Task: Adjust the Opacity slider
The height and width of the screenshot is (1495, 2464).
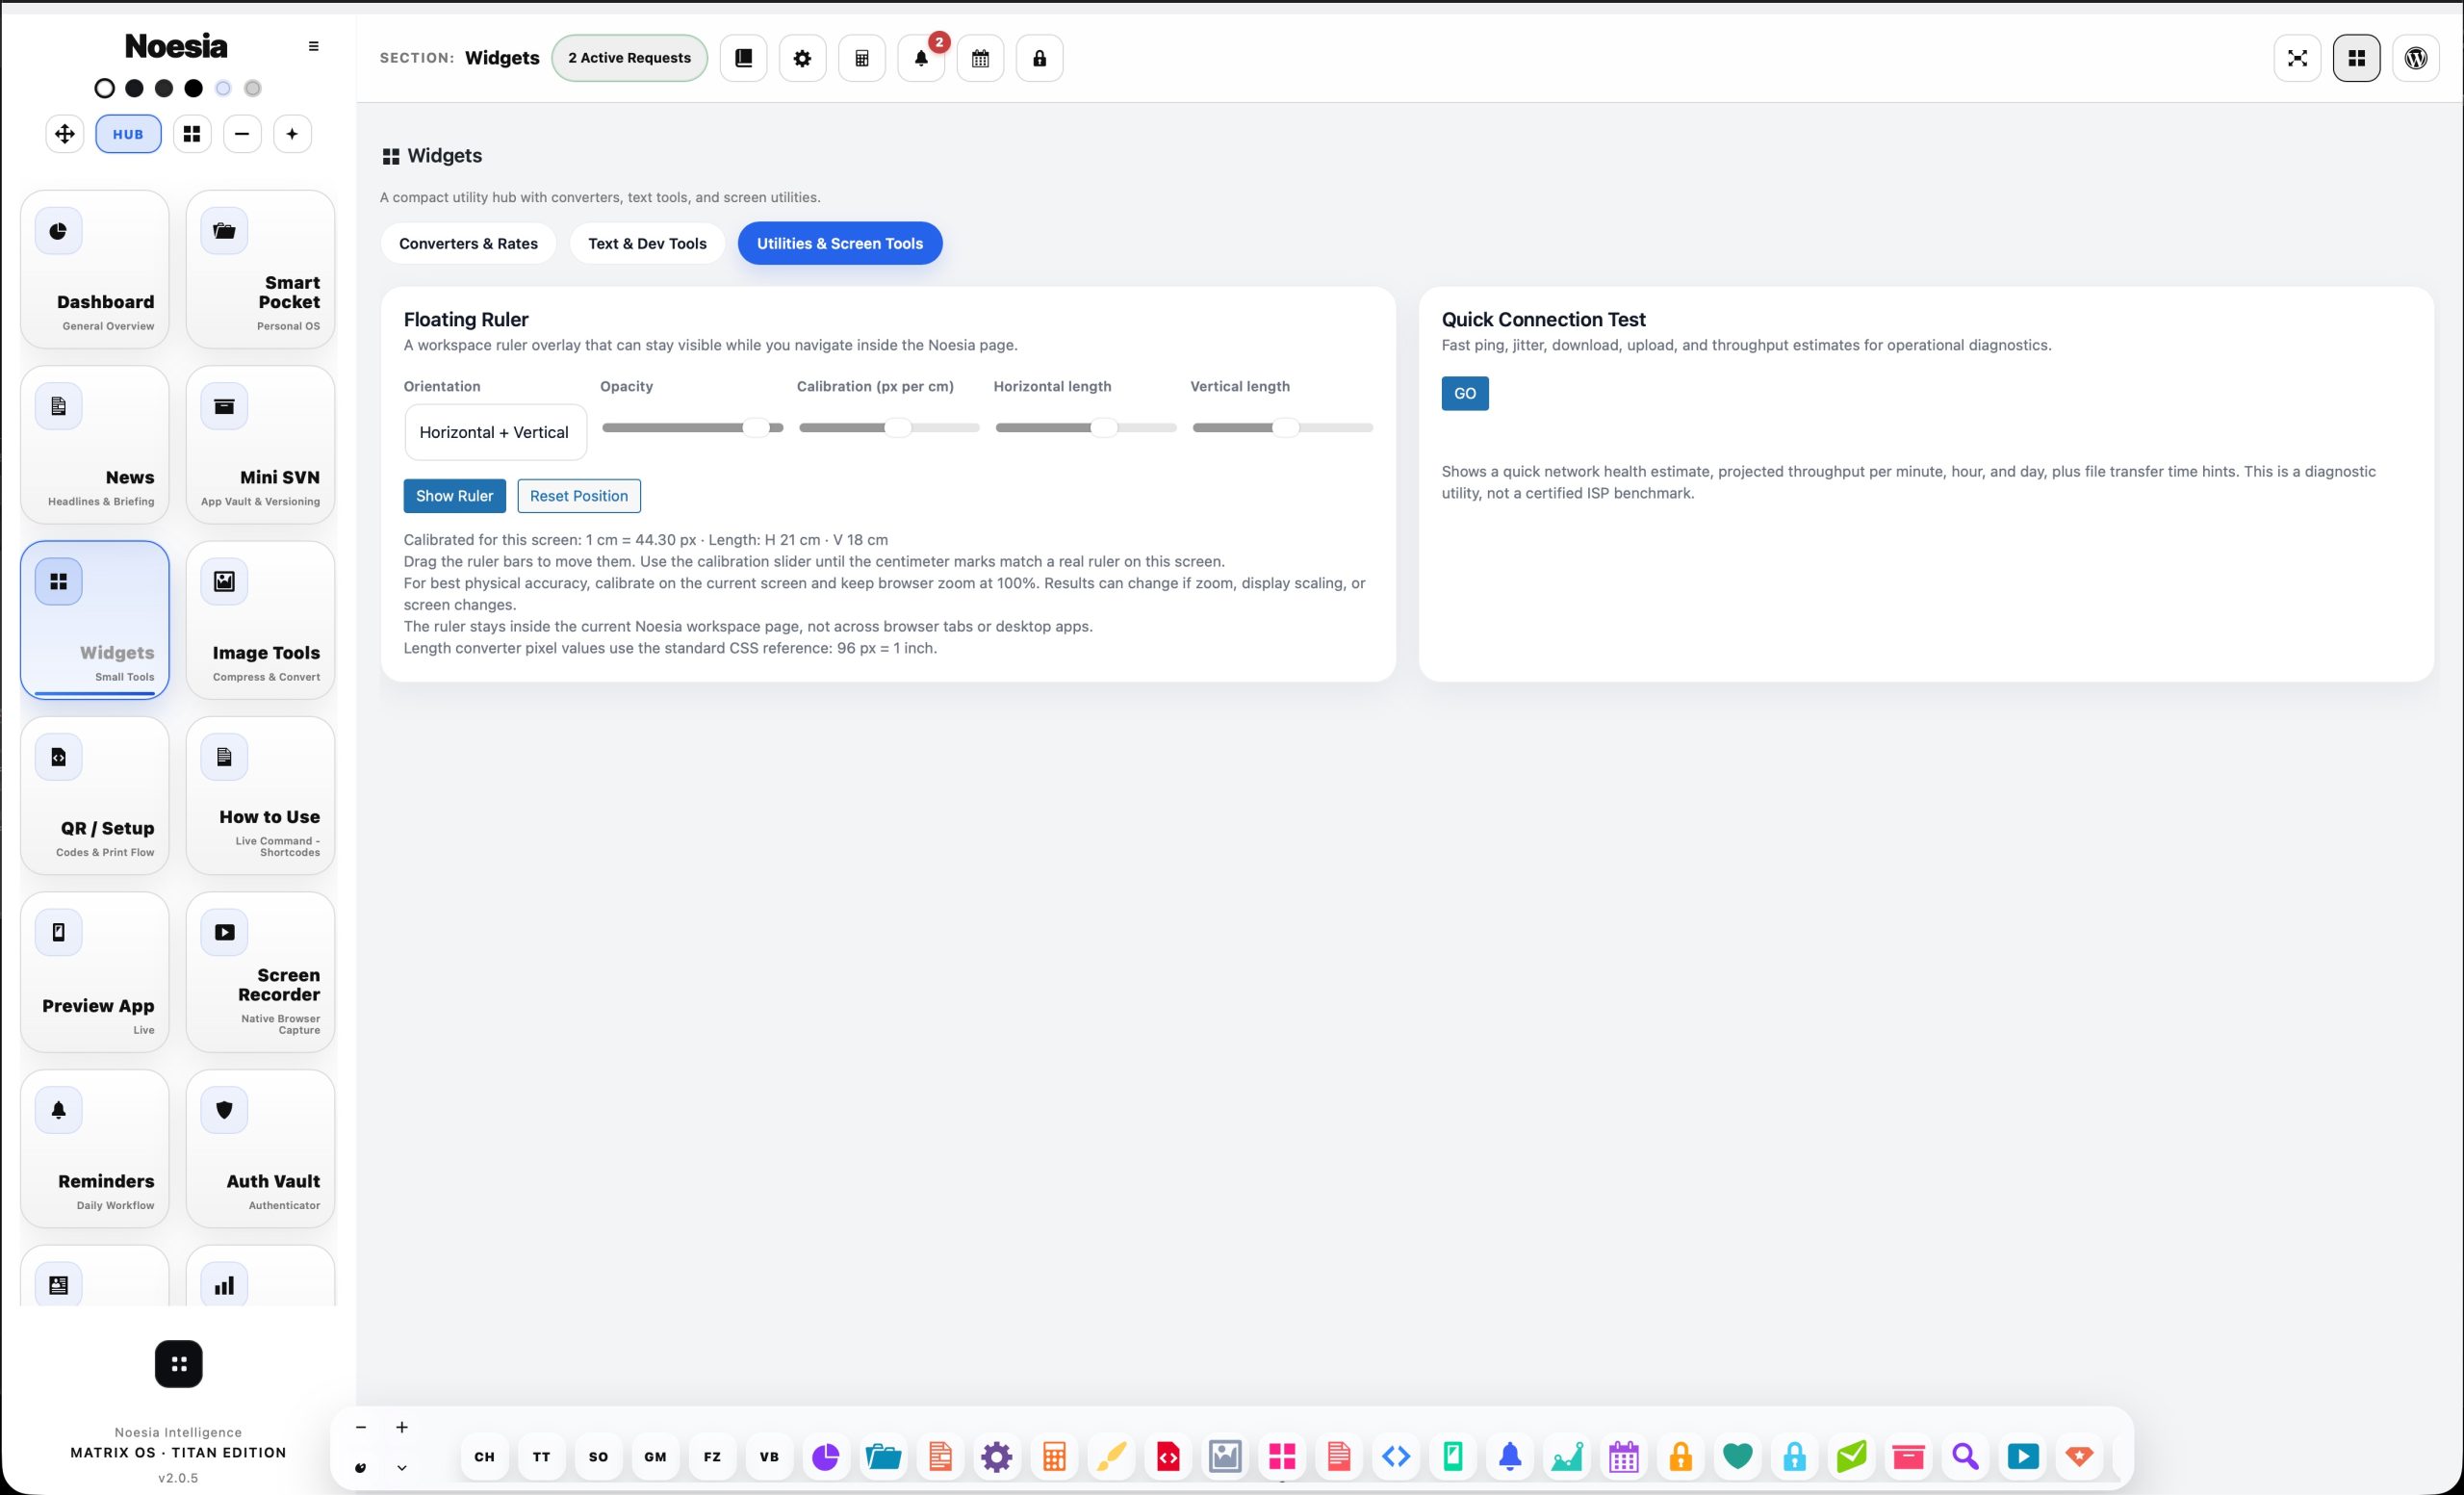Action: coord(692,428)
